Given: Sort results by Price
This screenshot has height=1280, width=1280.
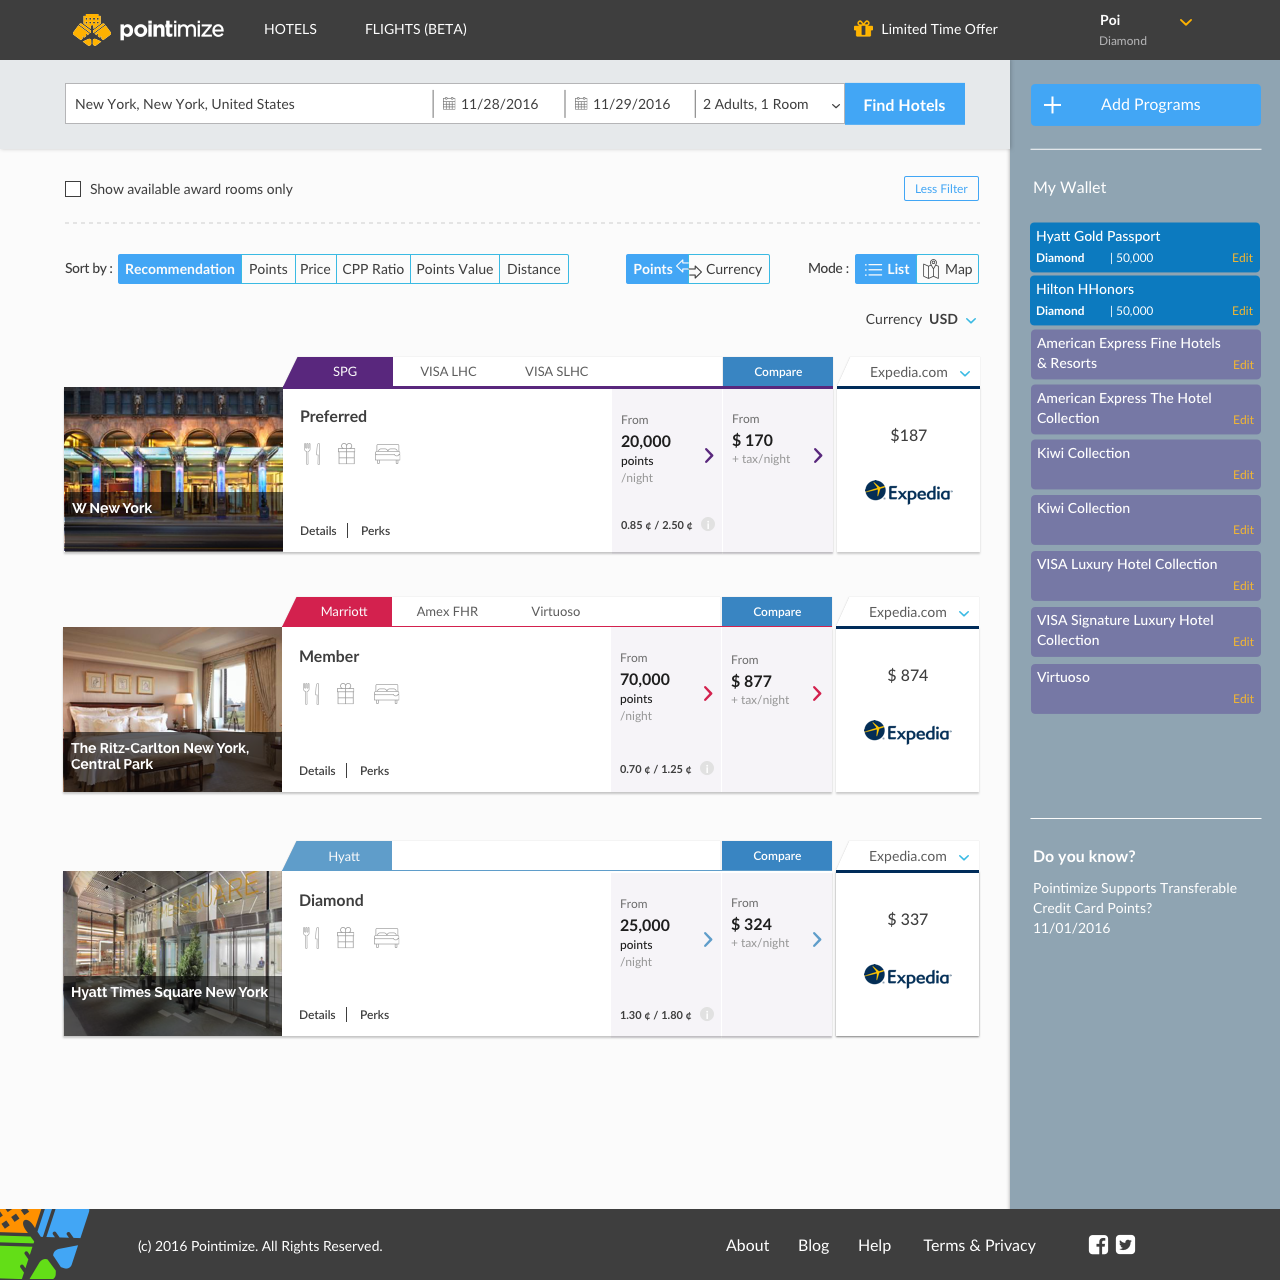Looking at the screenshot, I should [315, 269].
